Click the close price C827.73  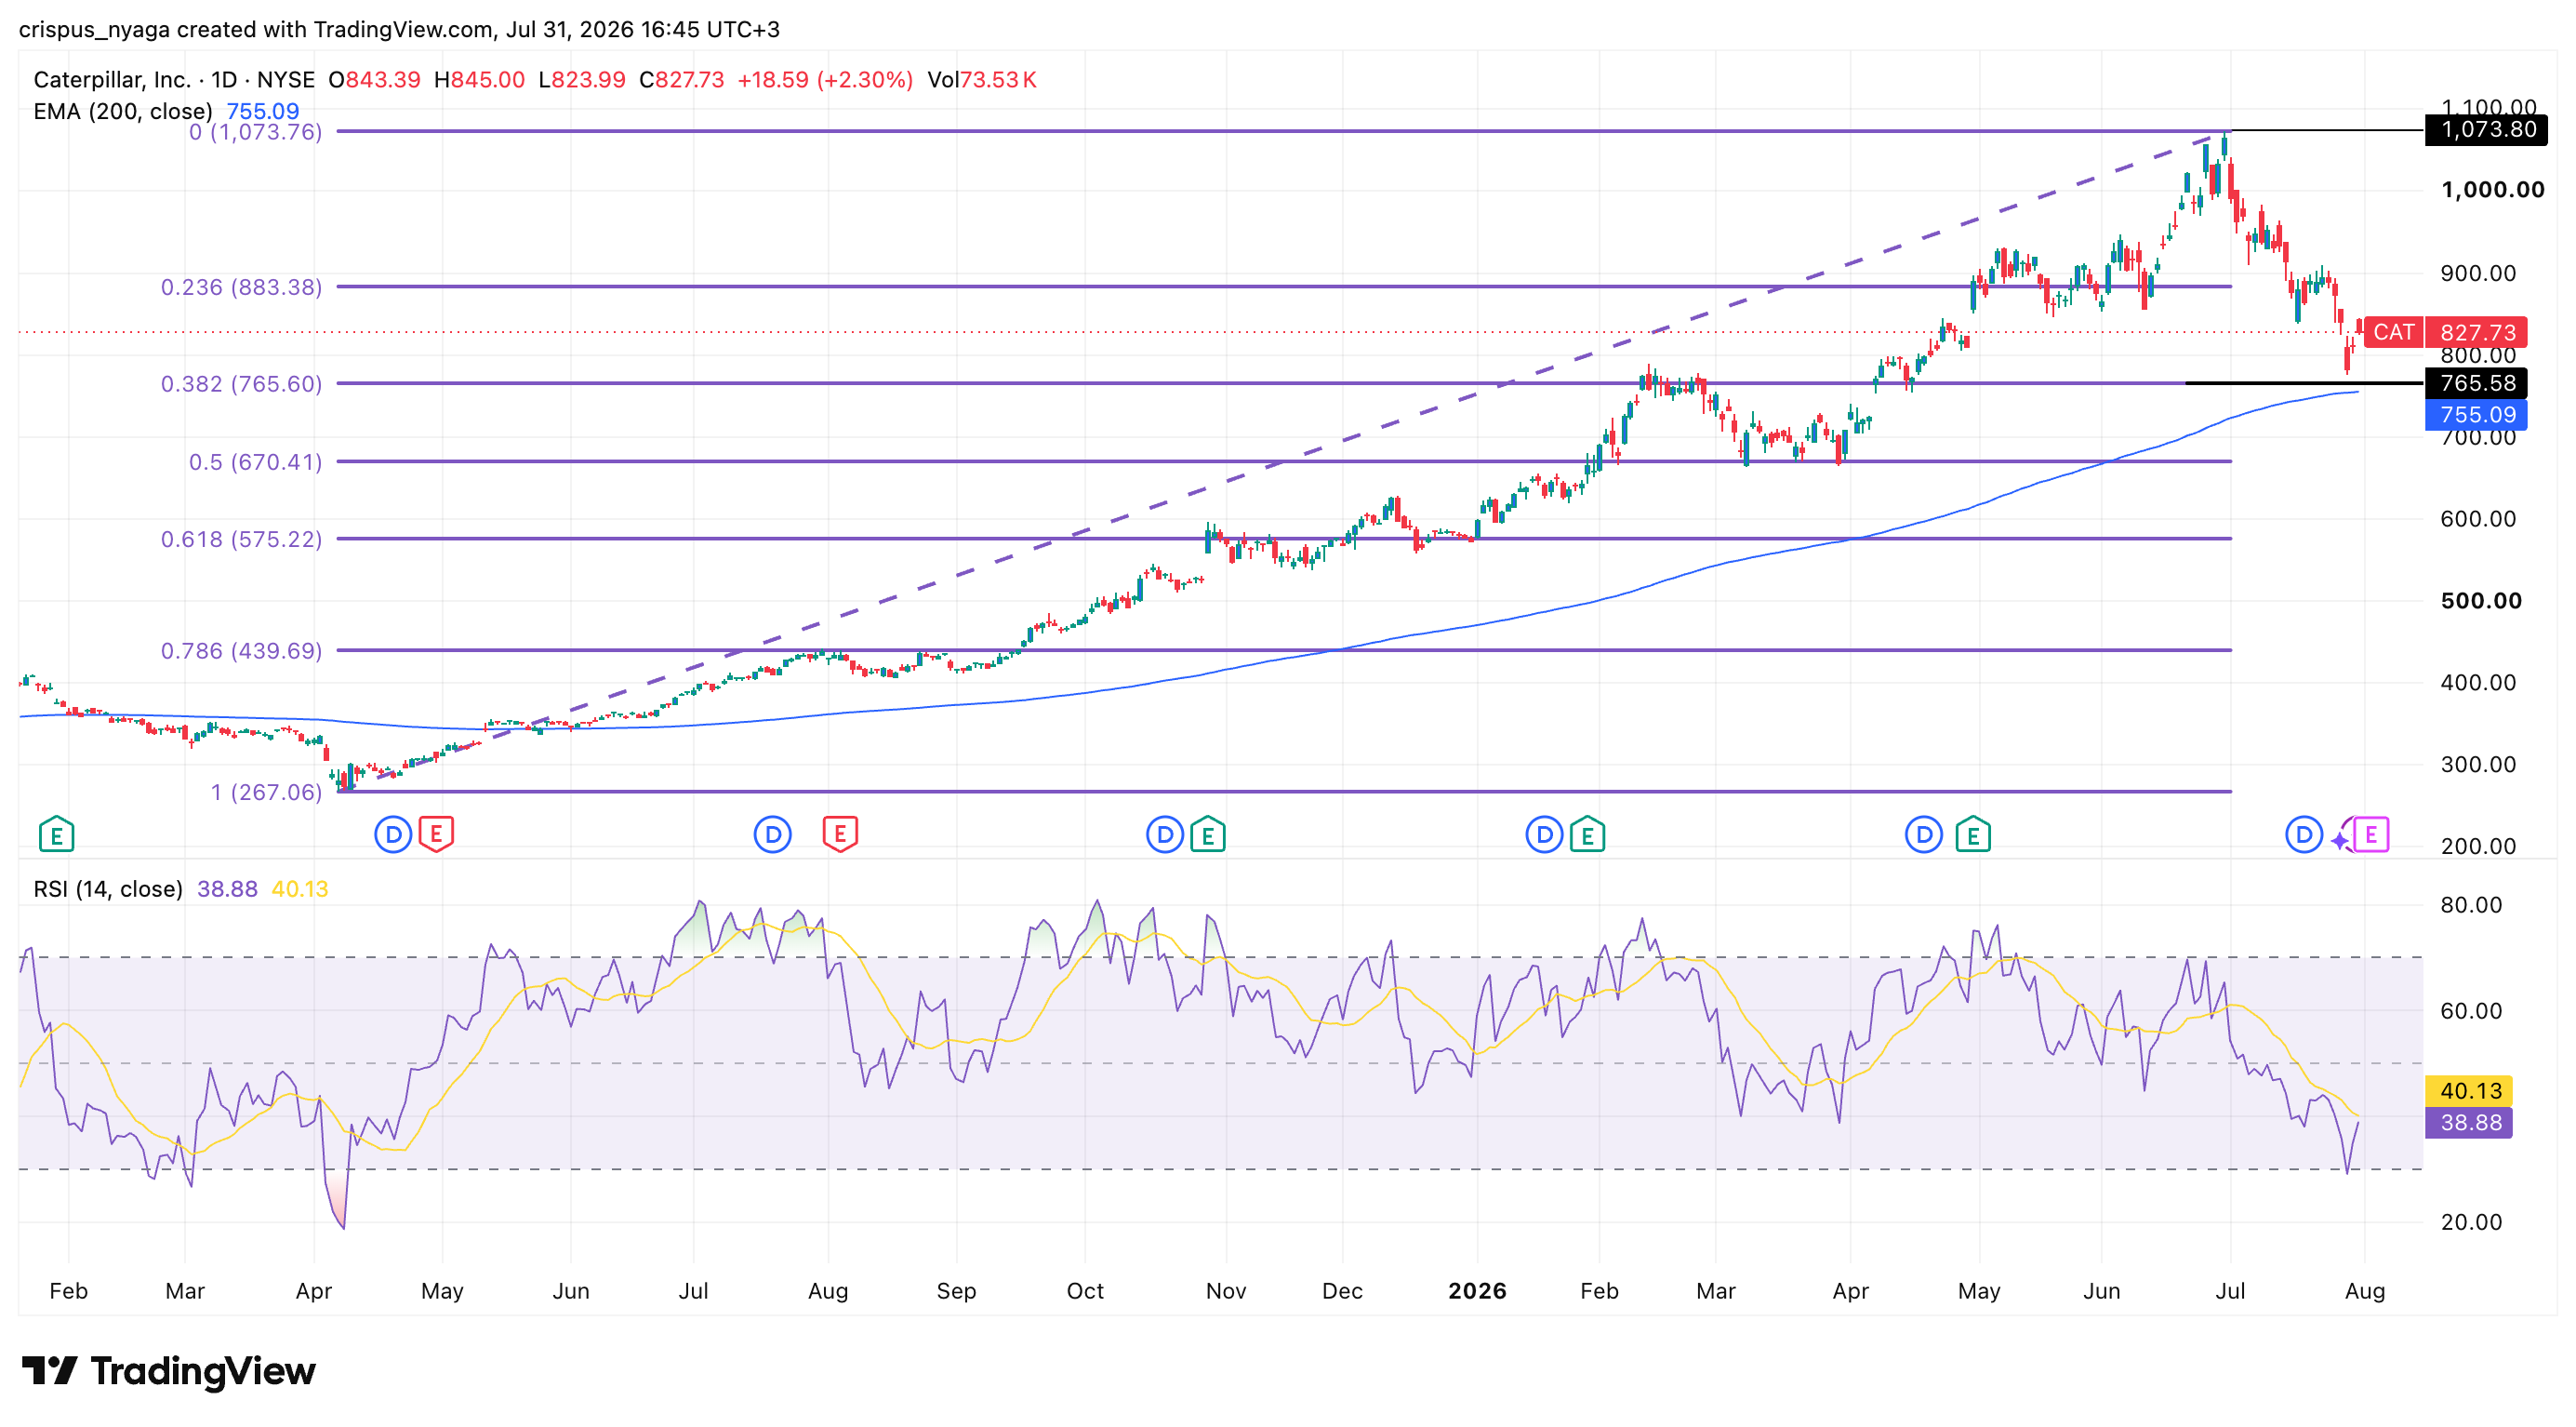pyautogui.click(x=682, y=80)
